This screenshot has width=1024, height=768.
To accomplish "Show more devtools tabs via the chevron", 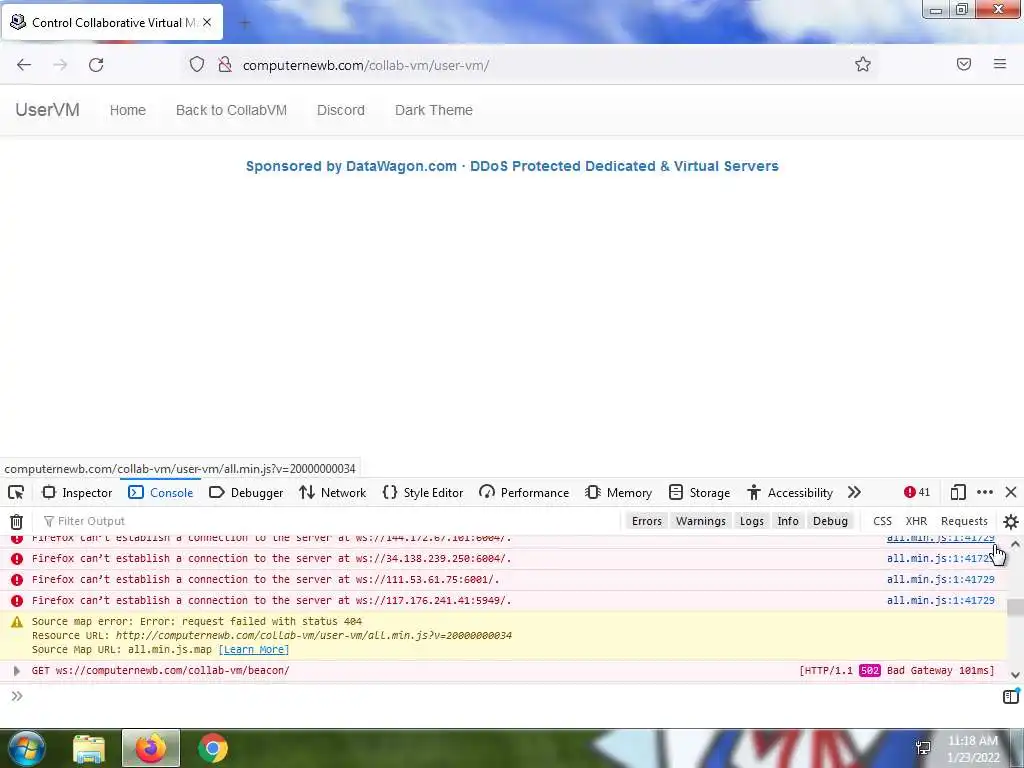I will pos(854,492).
